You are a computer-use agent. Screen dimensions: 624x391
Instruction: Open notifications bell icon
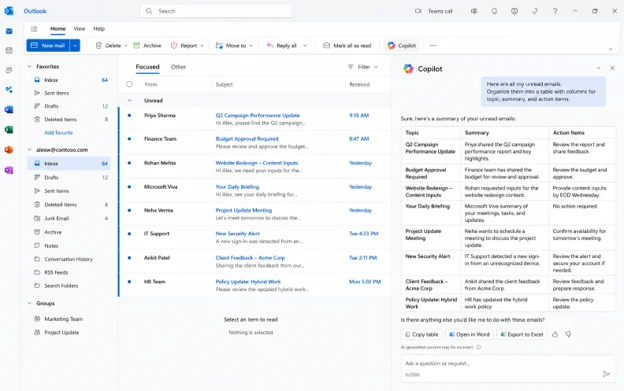494,11
